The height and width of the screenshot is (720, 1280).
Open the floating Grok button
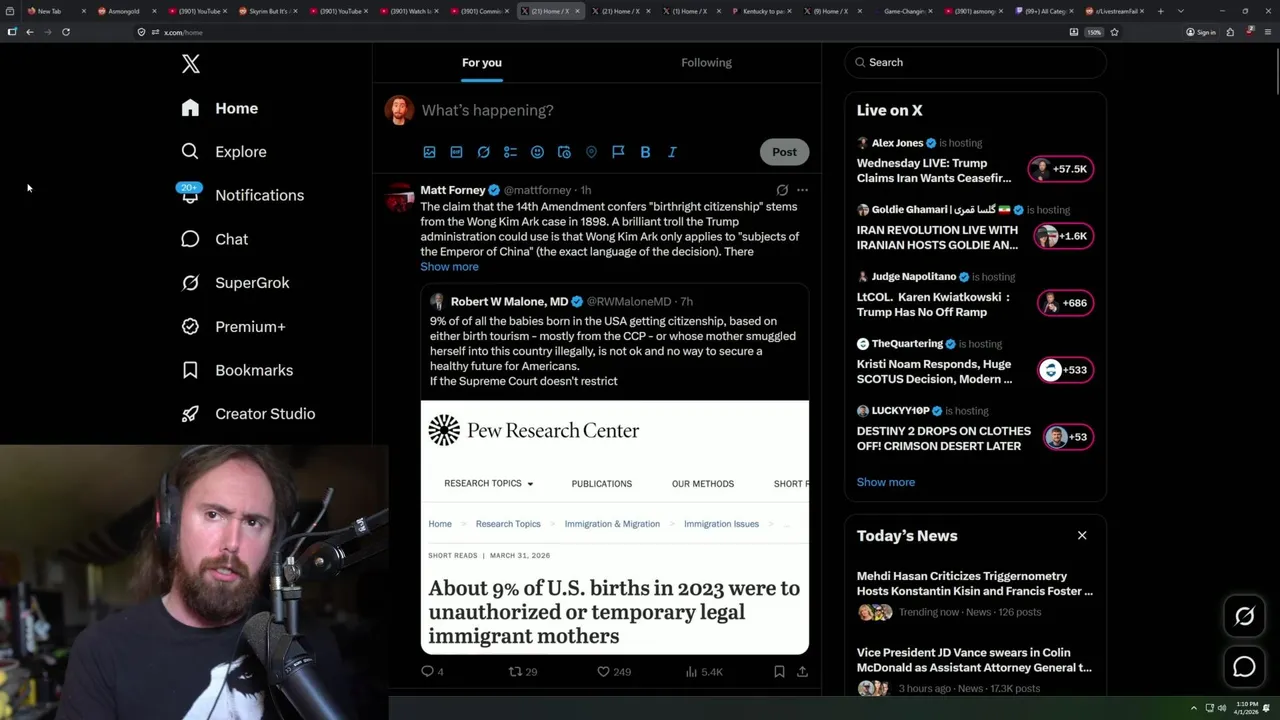click(1244, 617)
